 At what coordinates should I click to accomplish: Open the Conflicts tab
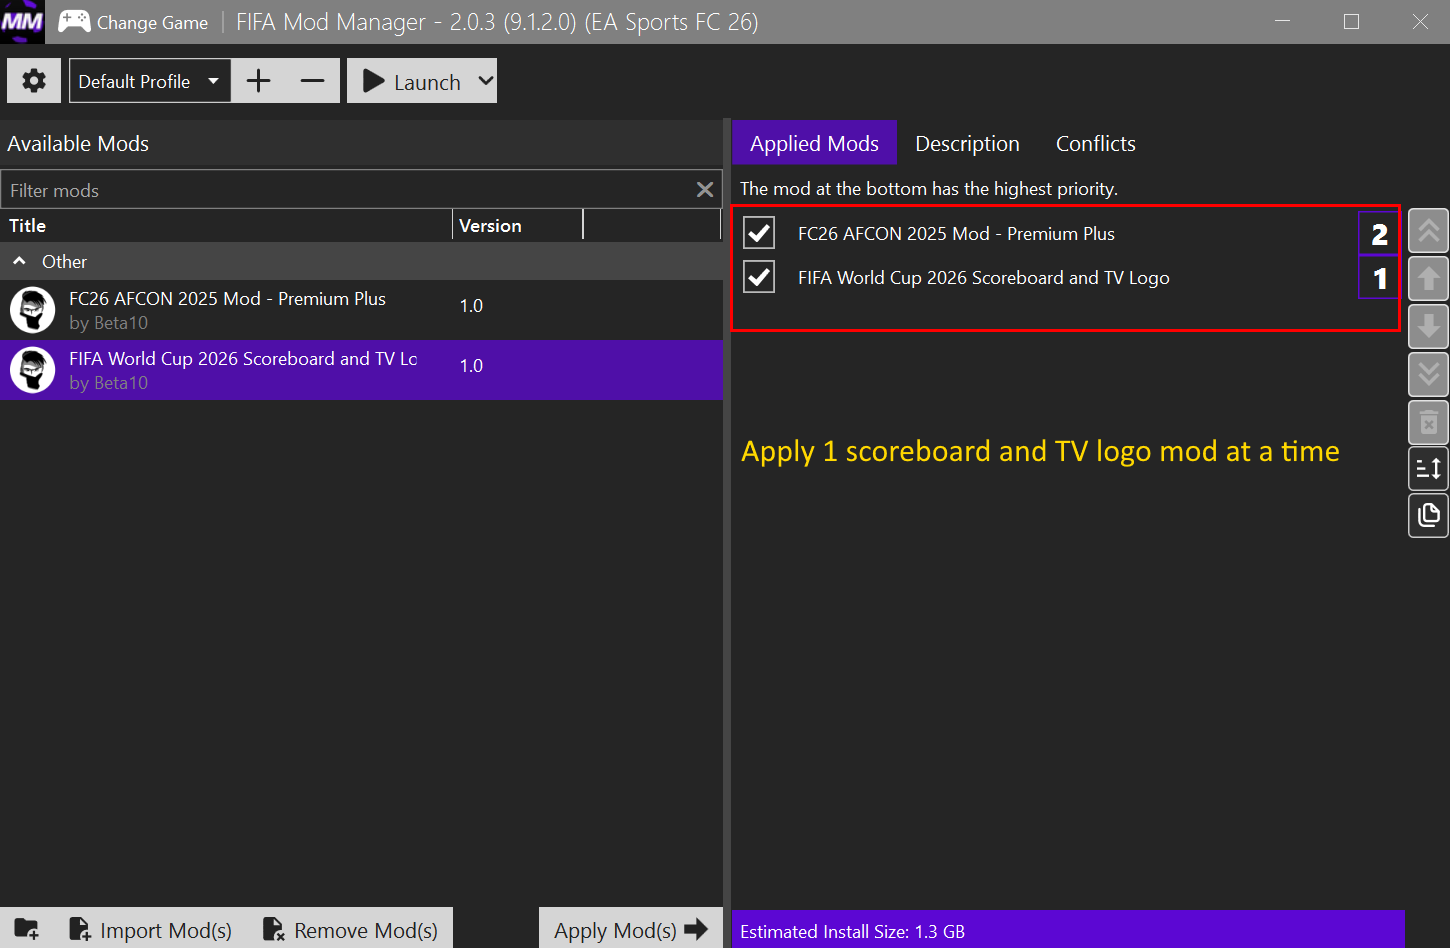click(1095, 143)
